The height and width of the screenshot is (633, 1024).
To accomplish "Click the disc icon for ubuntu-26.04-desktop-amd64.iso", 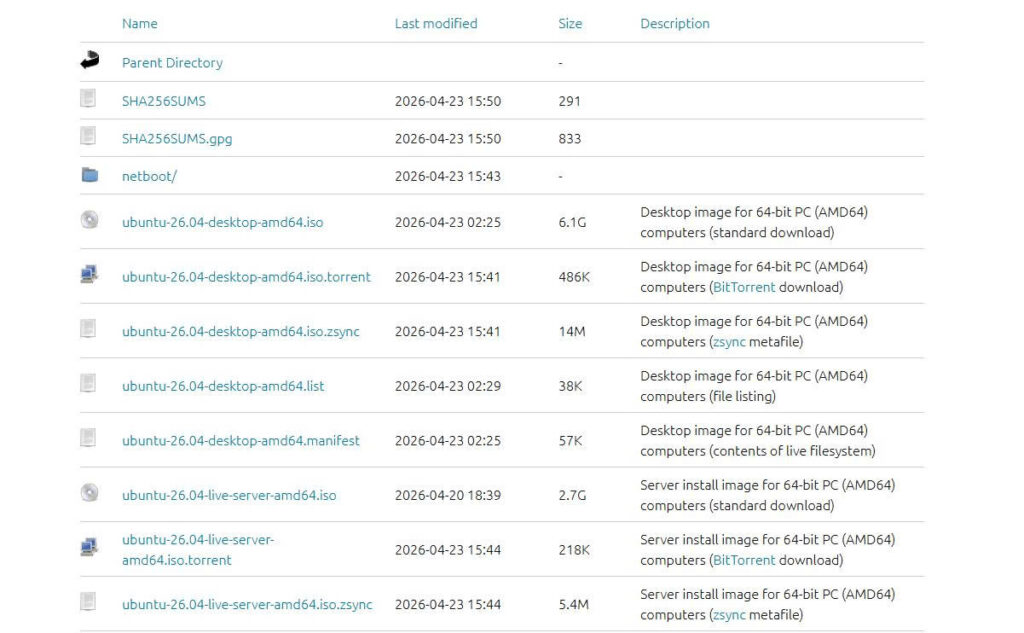I will pyautogui.click(x=89, y=219).
